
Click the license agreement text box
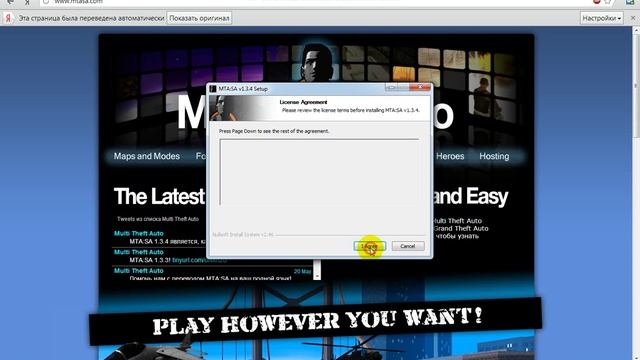coord(319,172)
